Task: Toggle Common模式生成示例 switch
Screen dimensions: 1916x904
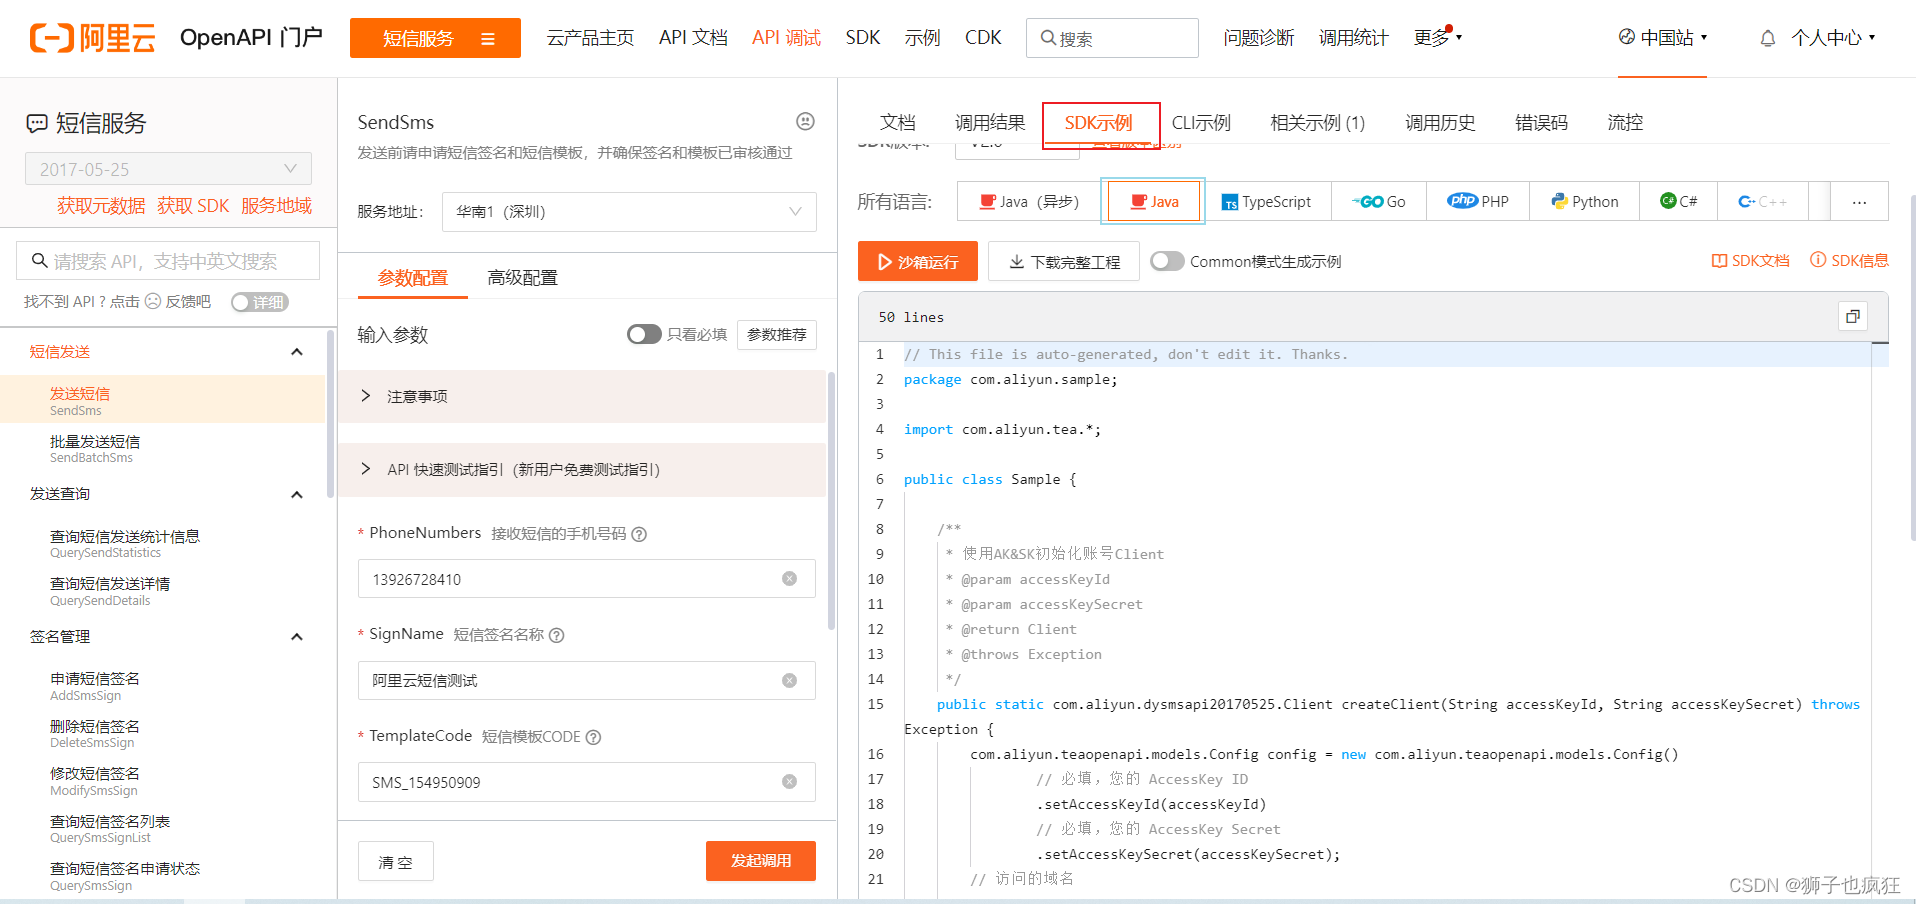Action: tap(1167, 261)
